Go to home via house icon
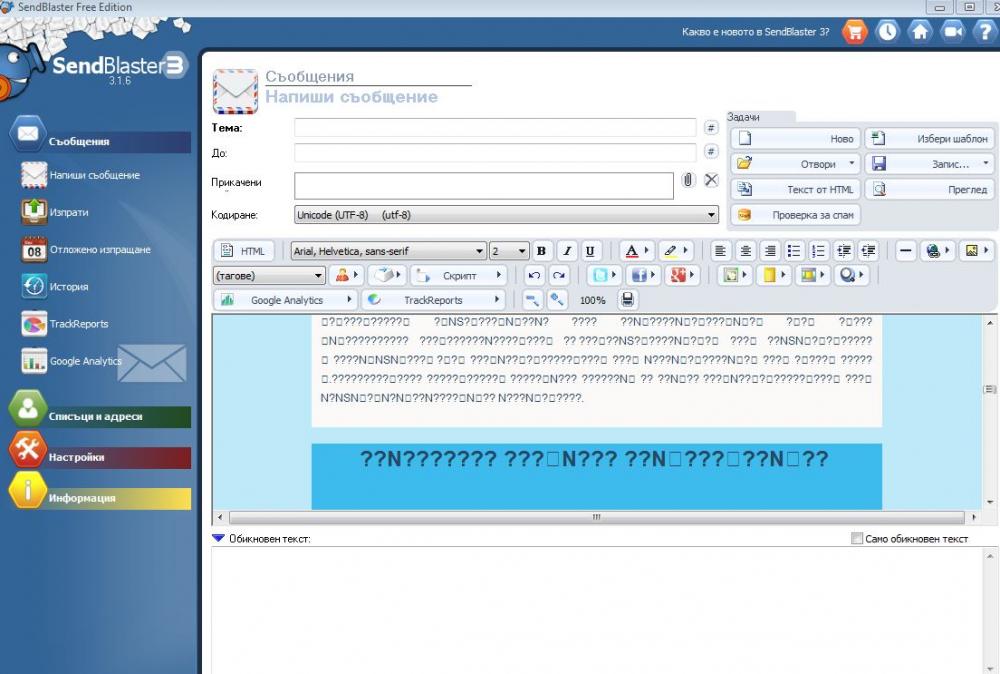Screen dimensions: 1000x674 [x=920, y=31]
